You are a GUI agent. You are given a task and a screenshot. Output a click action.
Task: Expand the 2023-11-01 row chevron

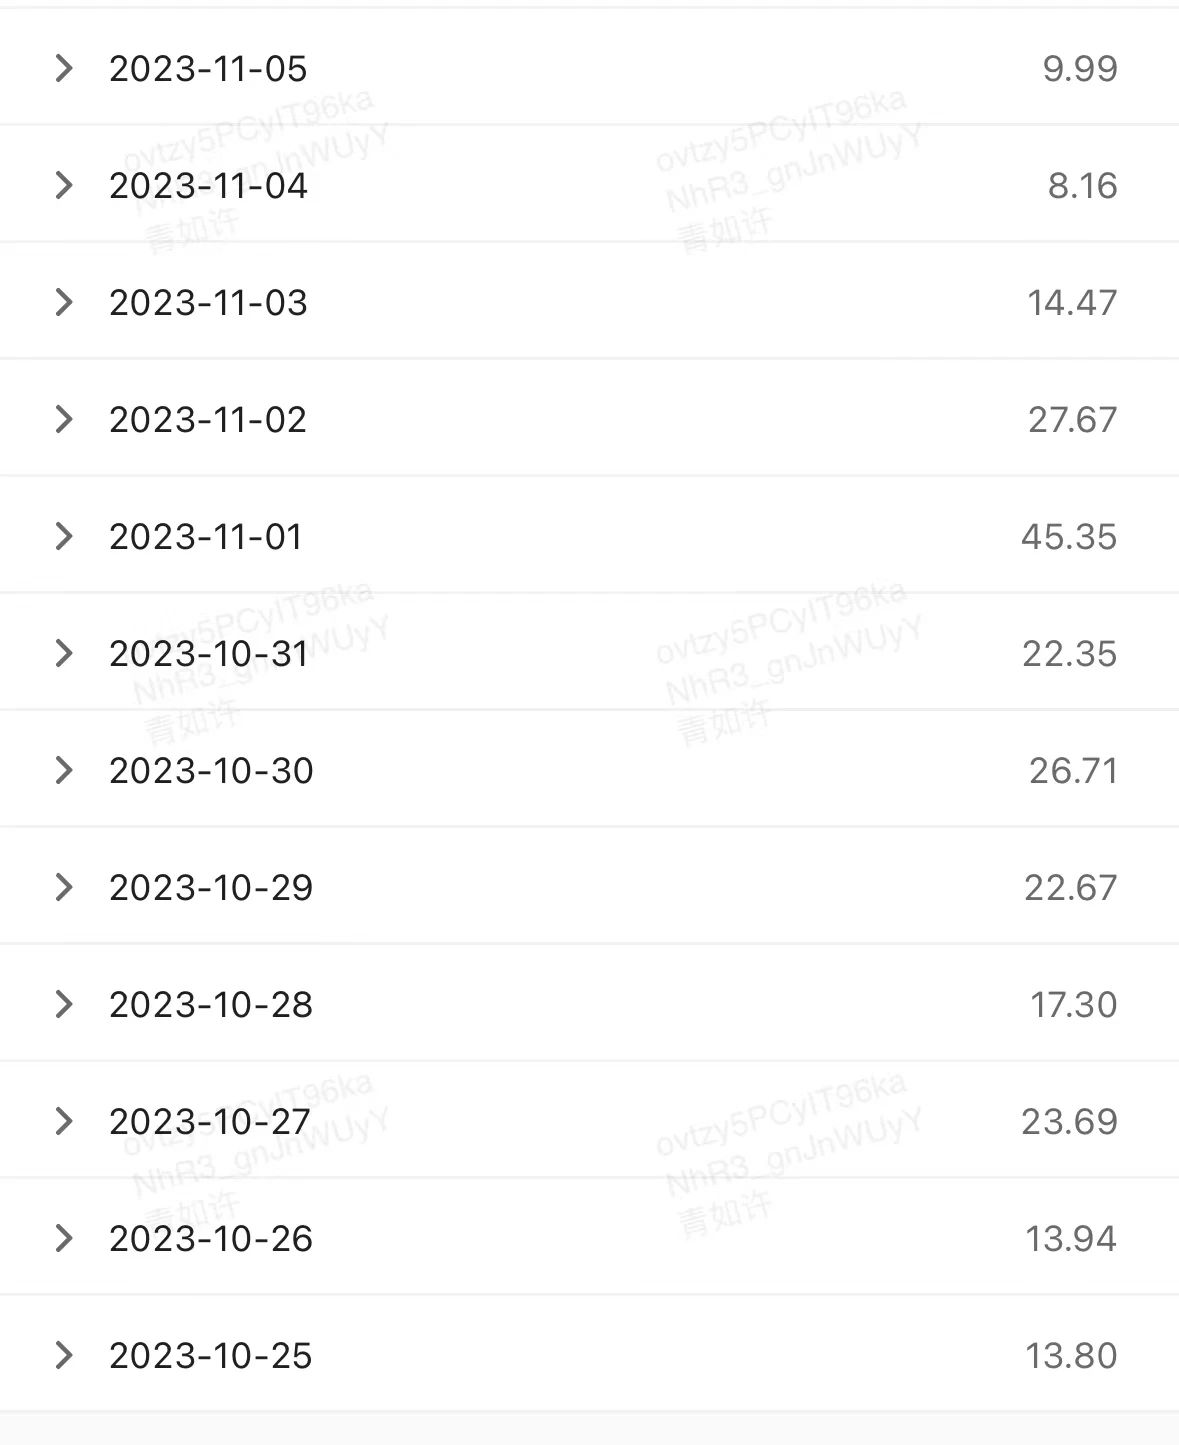click(64, 536)
